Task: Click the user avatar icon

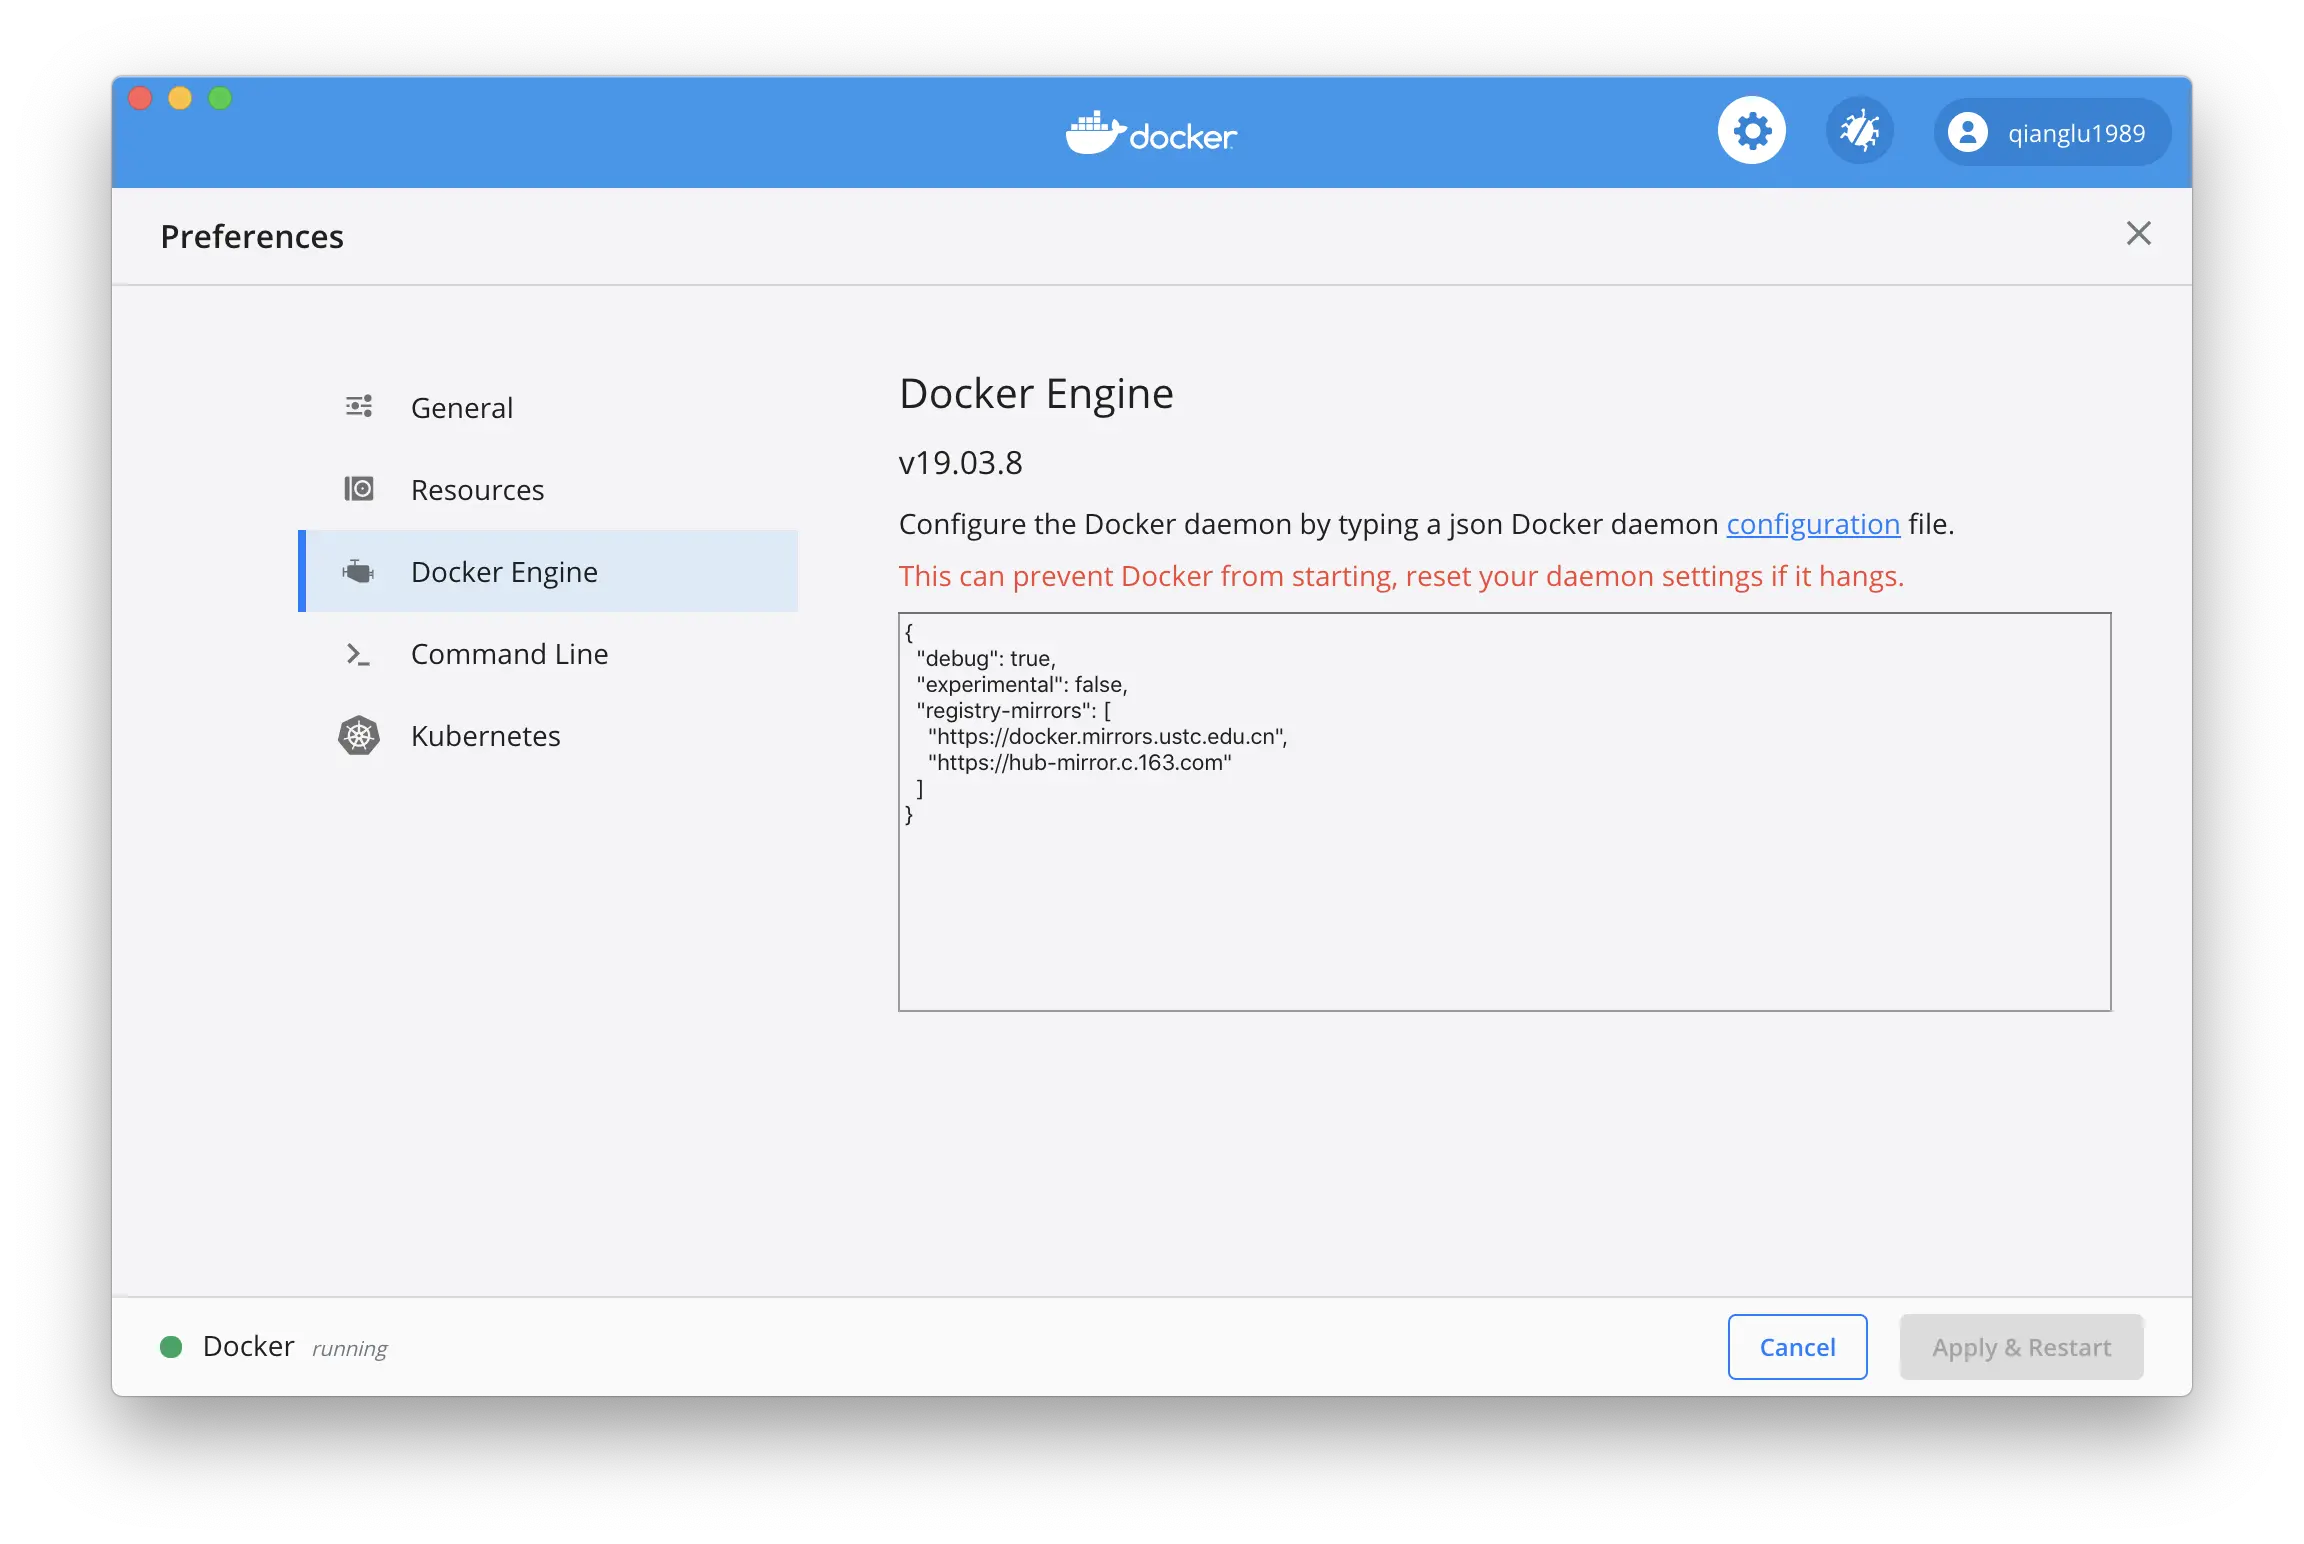Action: pos(1967,133)
